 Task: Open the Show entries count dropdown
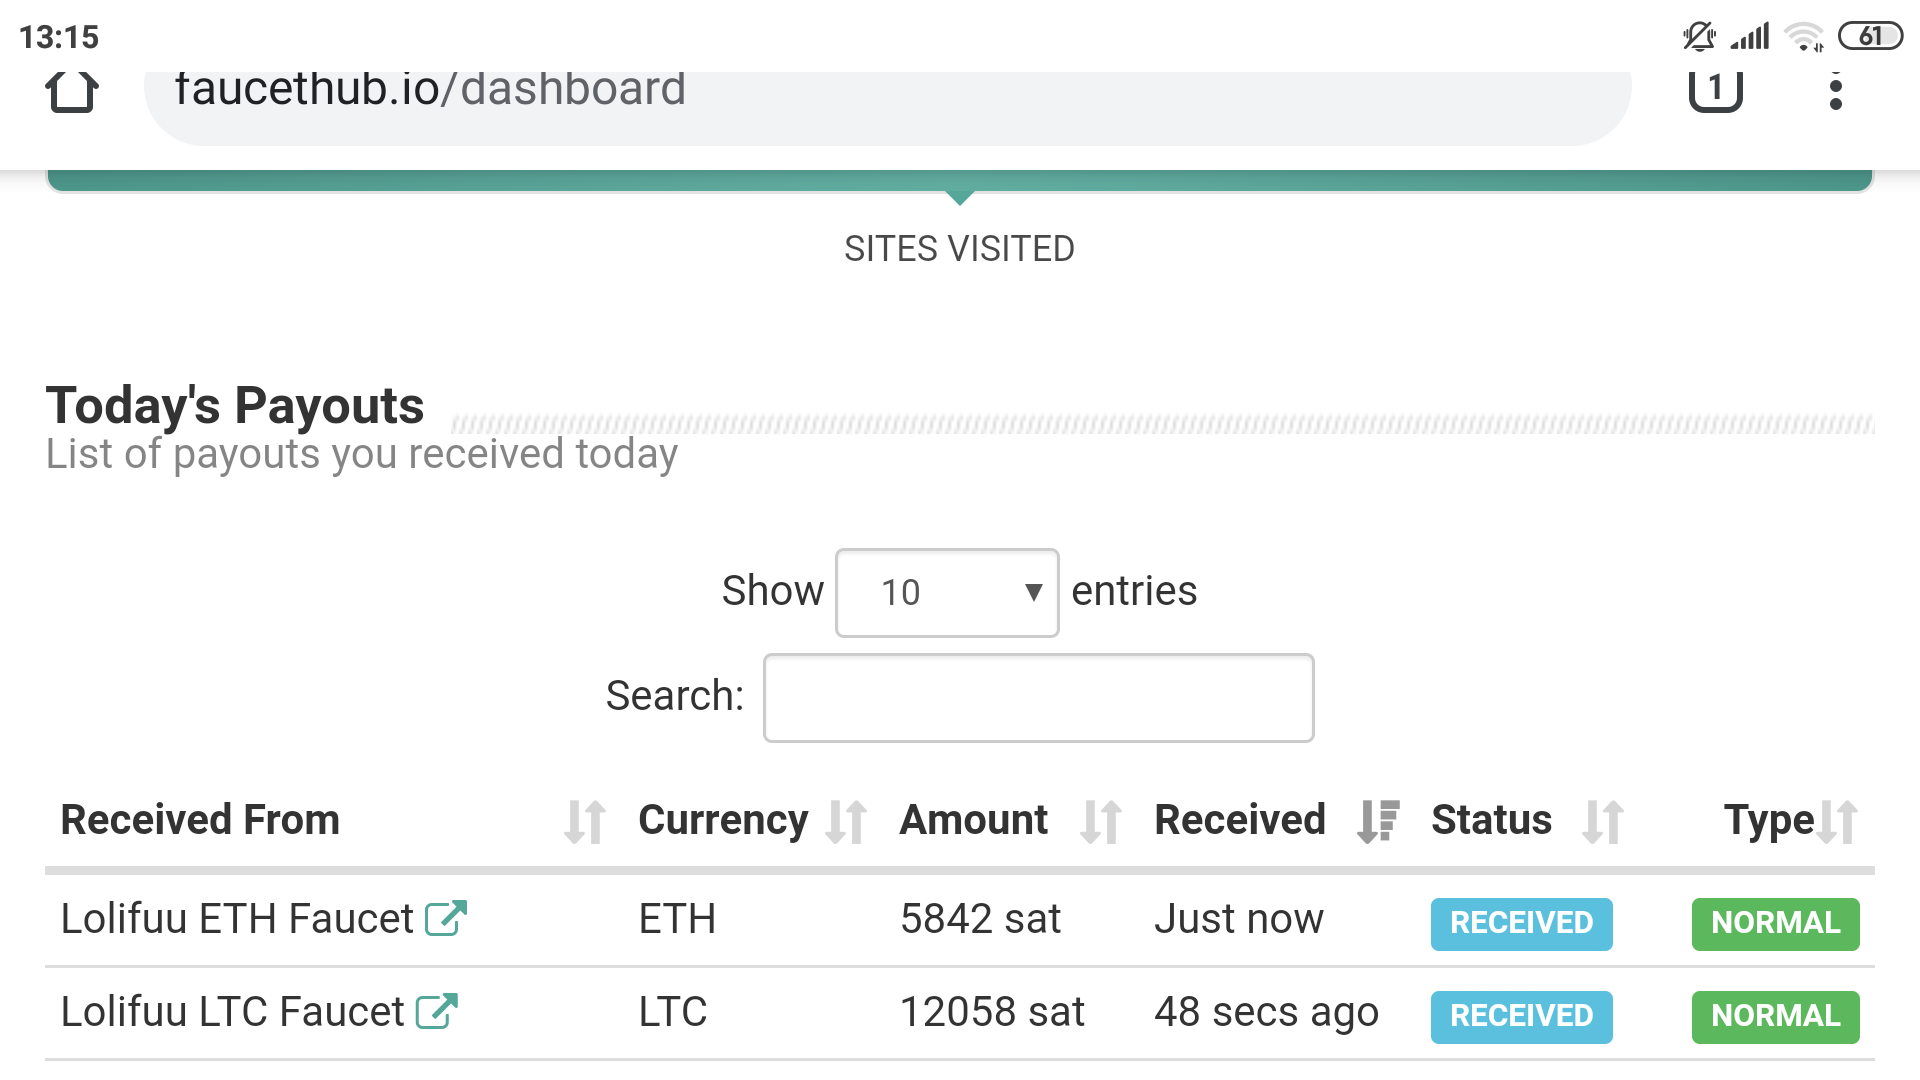[947, 592]
